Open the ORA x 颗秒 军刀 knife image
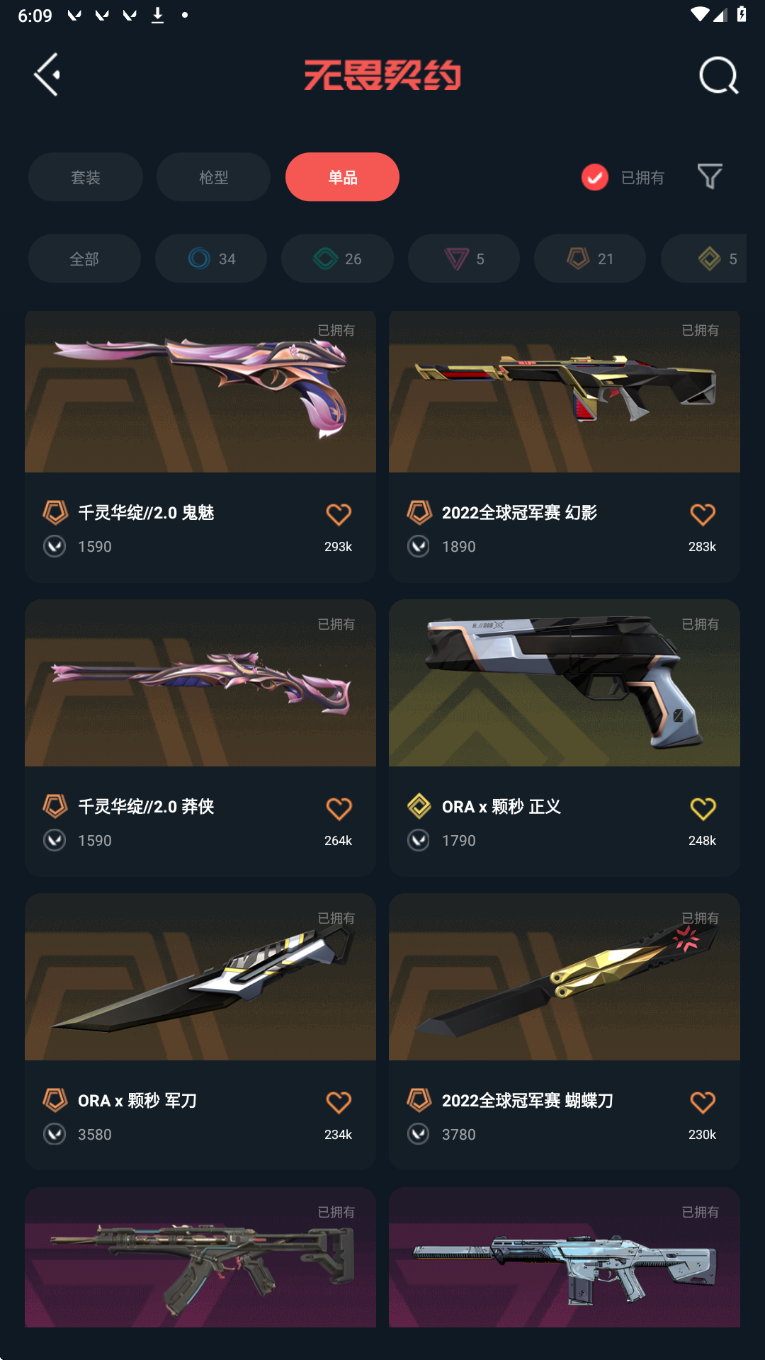 point(200,977)
